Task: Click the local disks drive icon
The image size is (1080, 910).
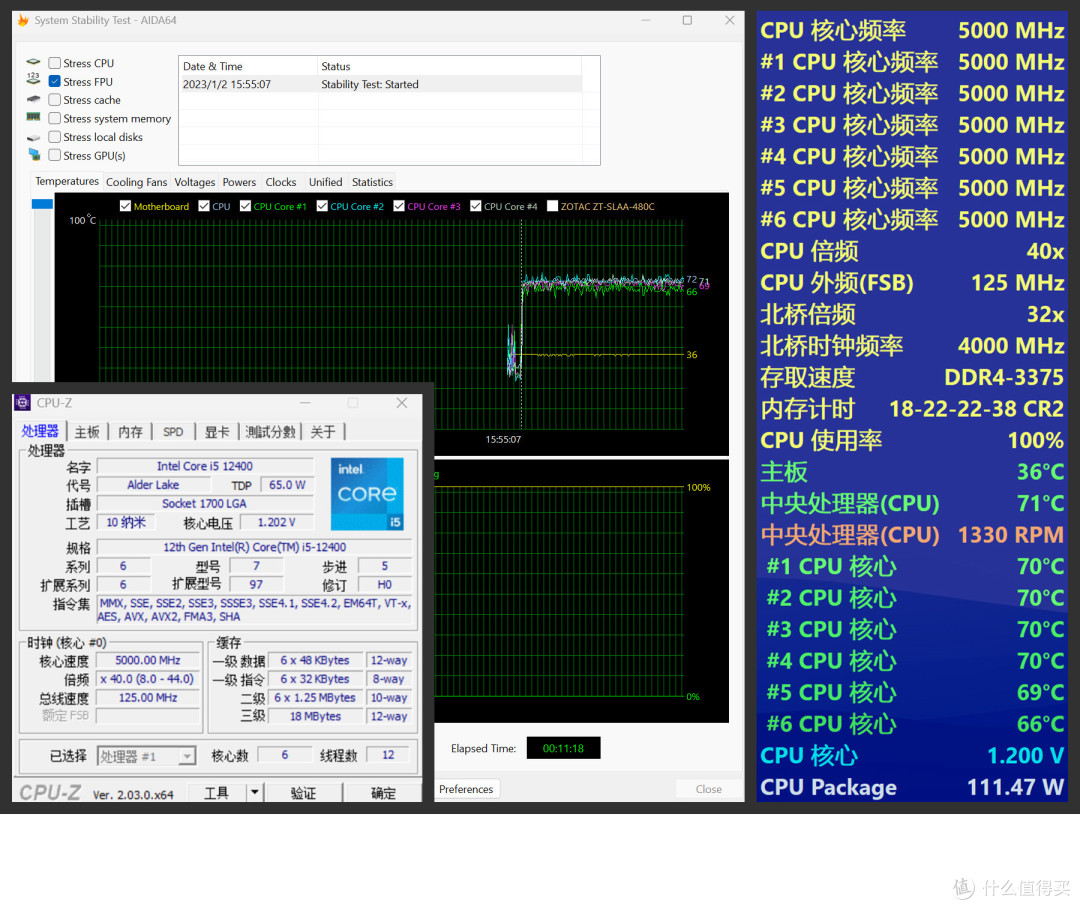Action: pos(33,137)
